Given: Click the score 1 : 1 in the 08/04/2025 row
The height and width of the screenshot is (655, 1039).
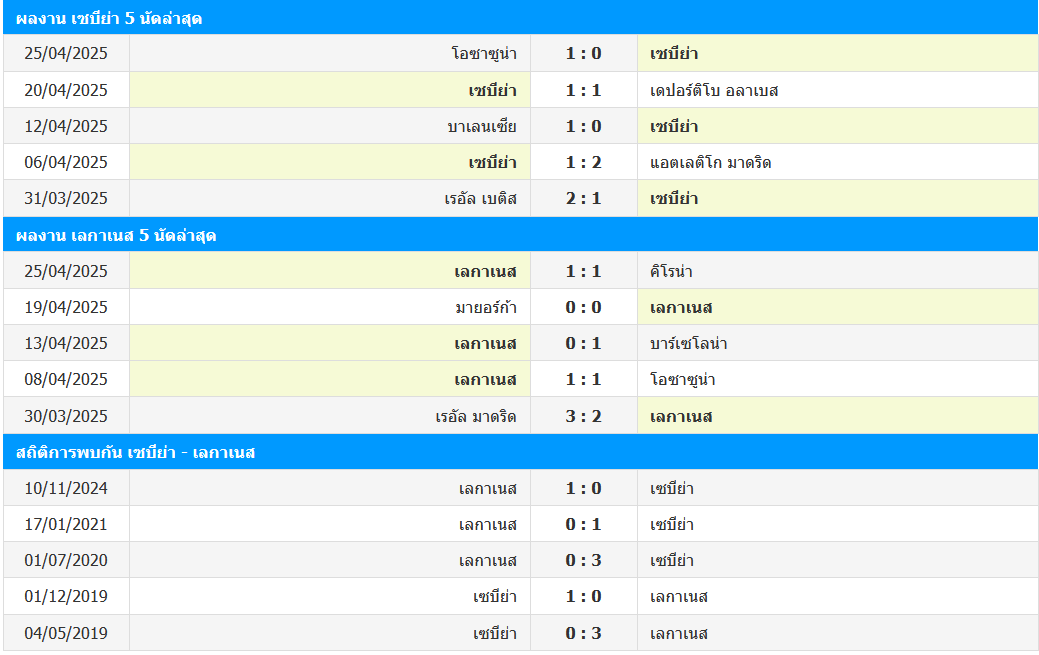Looking at the screenshot, I should click(x=584, y=379).
